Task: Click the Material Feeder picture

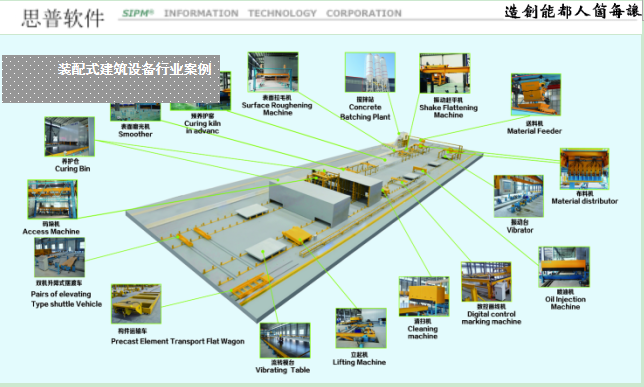Action: (536, 94)
